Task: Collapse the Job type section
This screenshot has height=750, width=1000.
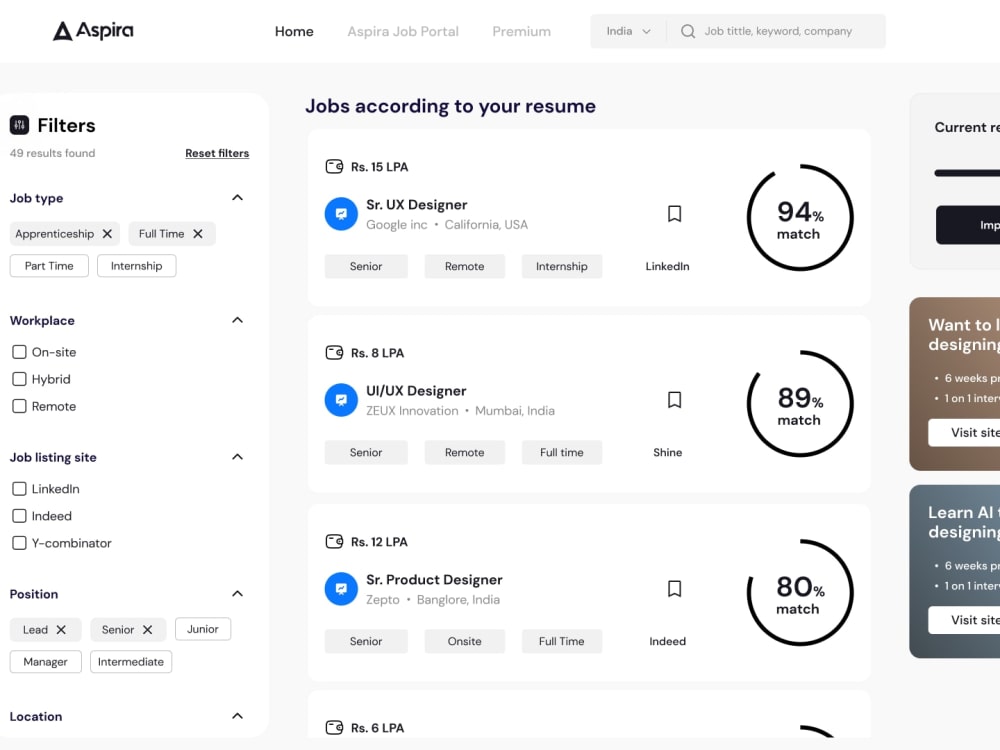Action: (237, 198)
